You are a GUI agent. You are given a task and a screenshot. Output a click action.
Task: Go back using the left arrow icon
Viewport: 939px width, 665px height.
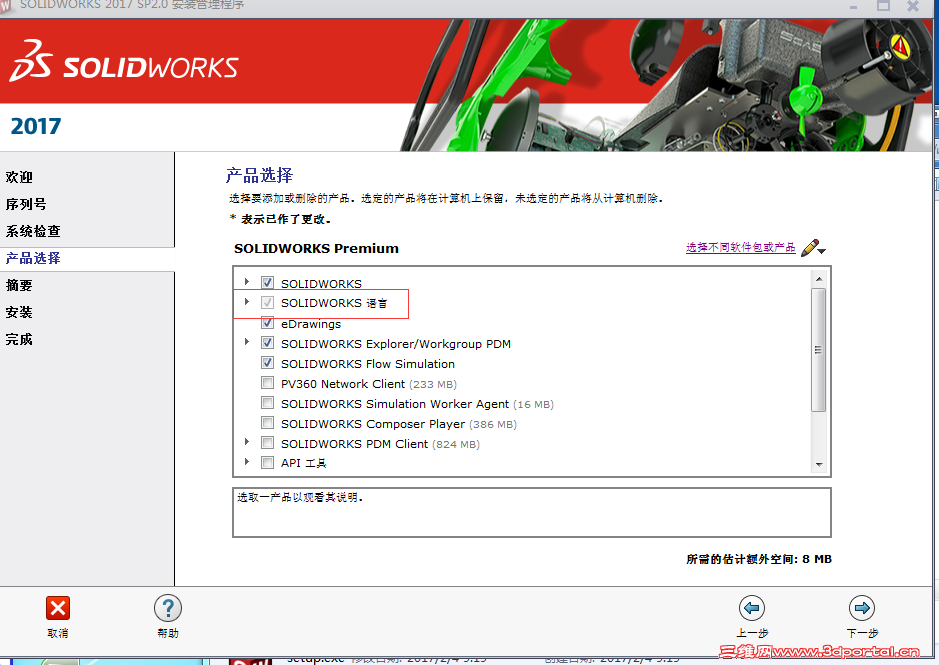[x=752, y=608]
